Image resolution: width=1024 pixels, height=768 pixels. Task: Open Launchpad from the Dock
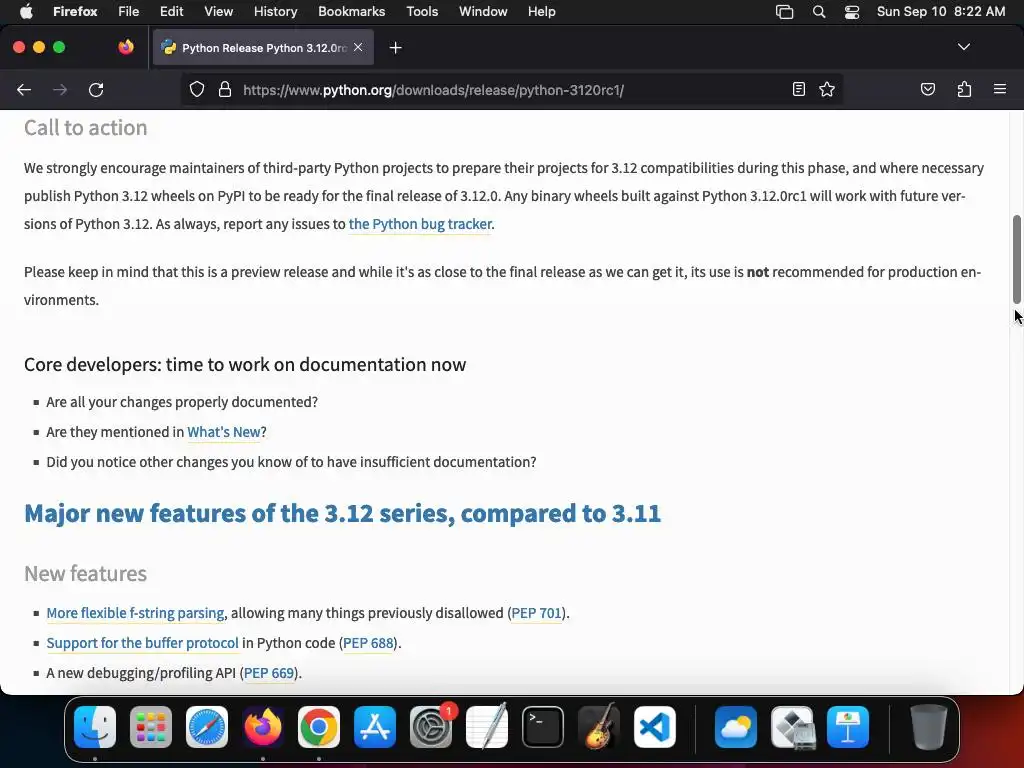[x=151, y=727]
